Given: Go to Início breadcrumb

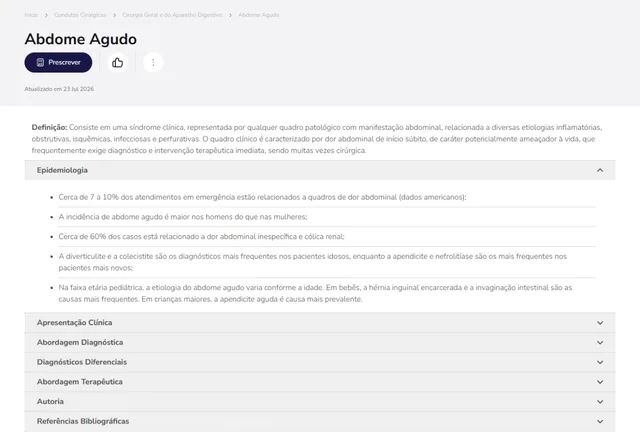Looking at the screenshot, I should (31, 15).
